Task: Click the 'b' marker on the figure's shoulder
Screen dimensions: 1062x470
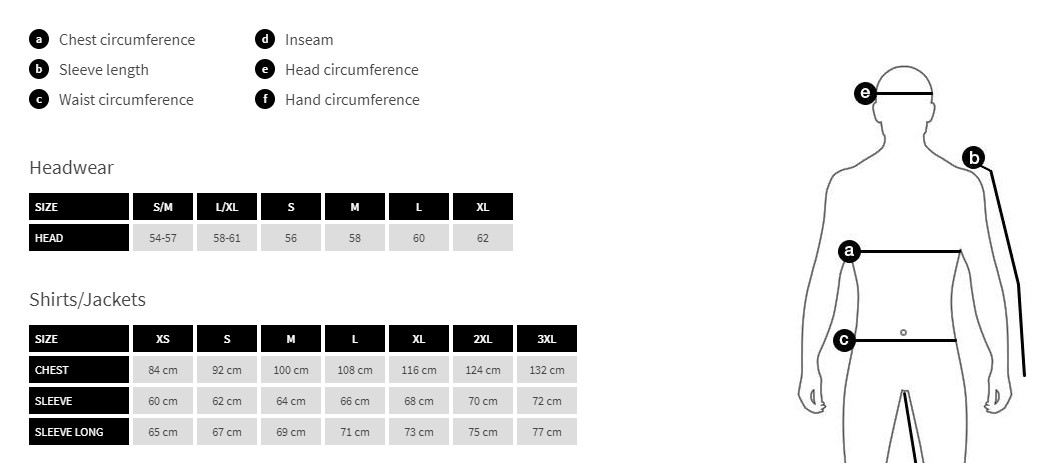Action: click(x=974, y=157)
